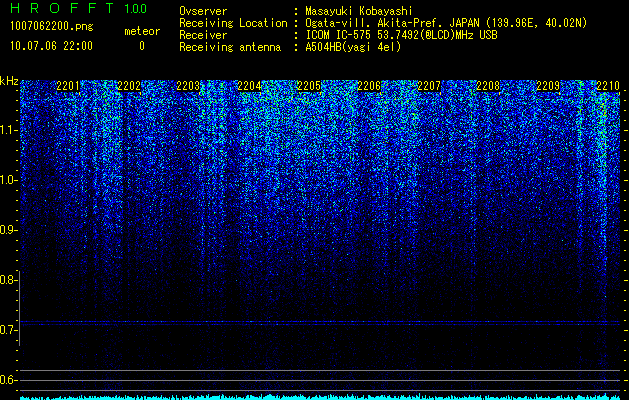Click the 2208 time marker
The image size is (629, 400).
pyautogui.click(x=488, y=85)
